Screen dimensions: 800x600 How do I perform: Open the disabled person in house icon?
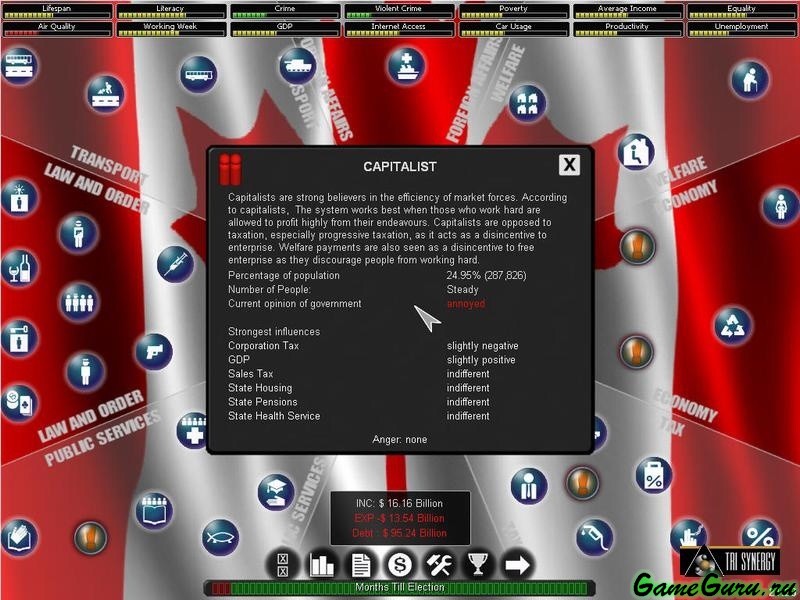pyautogui.click(x=636, y=152)
